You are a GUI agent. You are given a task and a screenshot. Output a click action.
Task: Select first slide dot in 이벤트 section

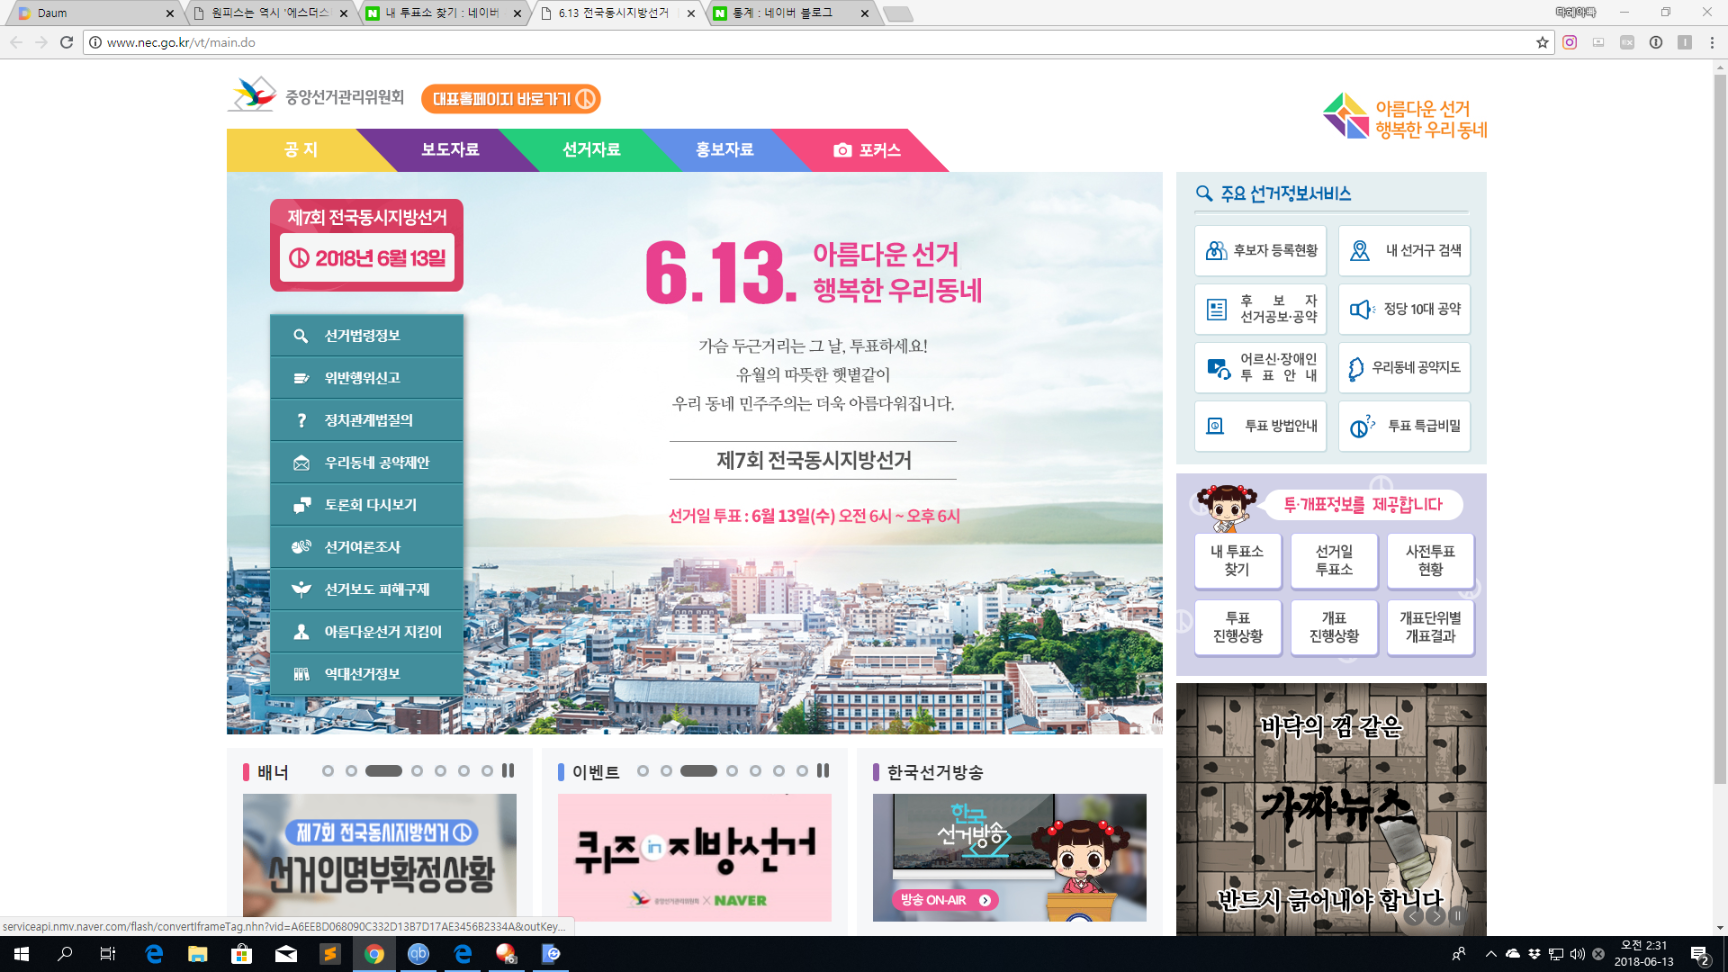click(643, 771)
